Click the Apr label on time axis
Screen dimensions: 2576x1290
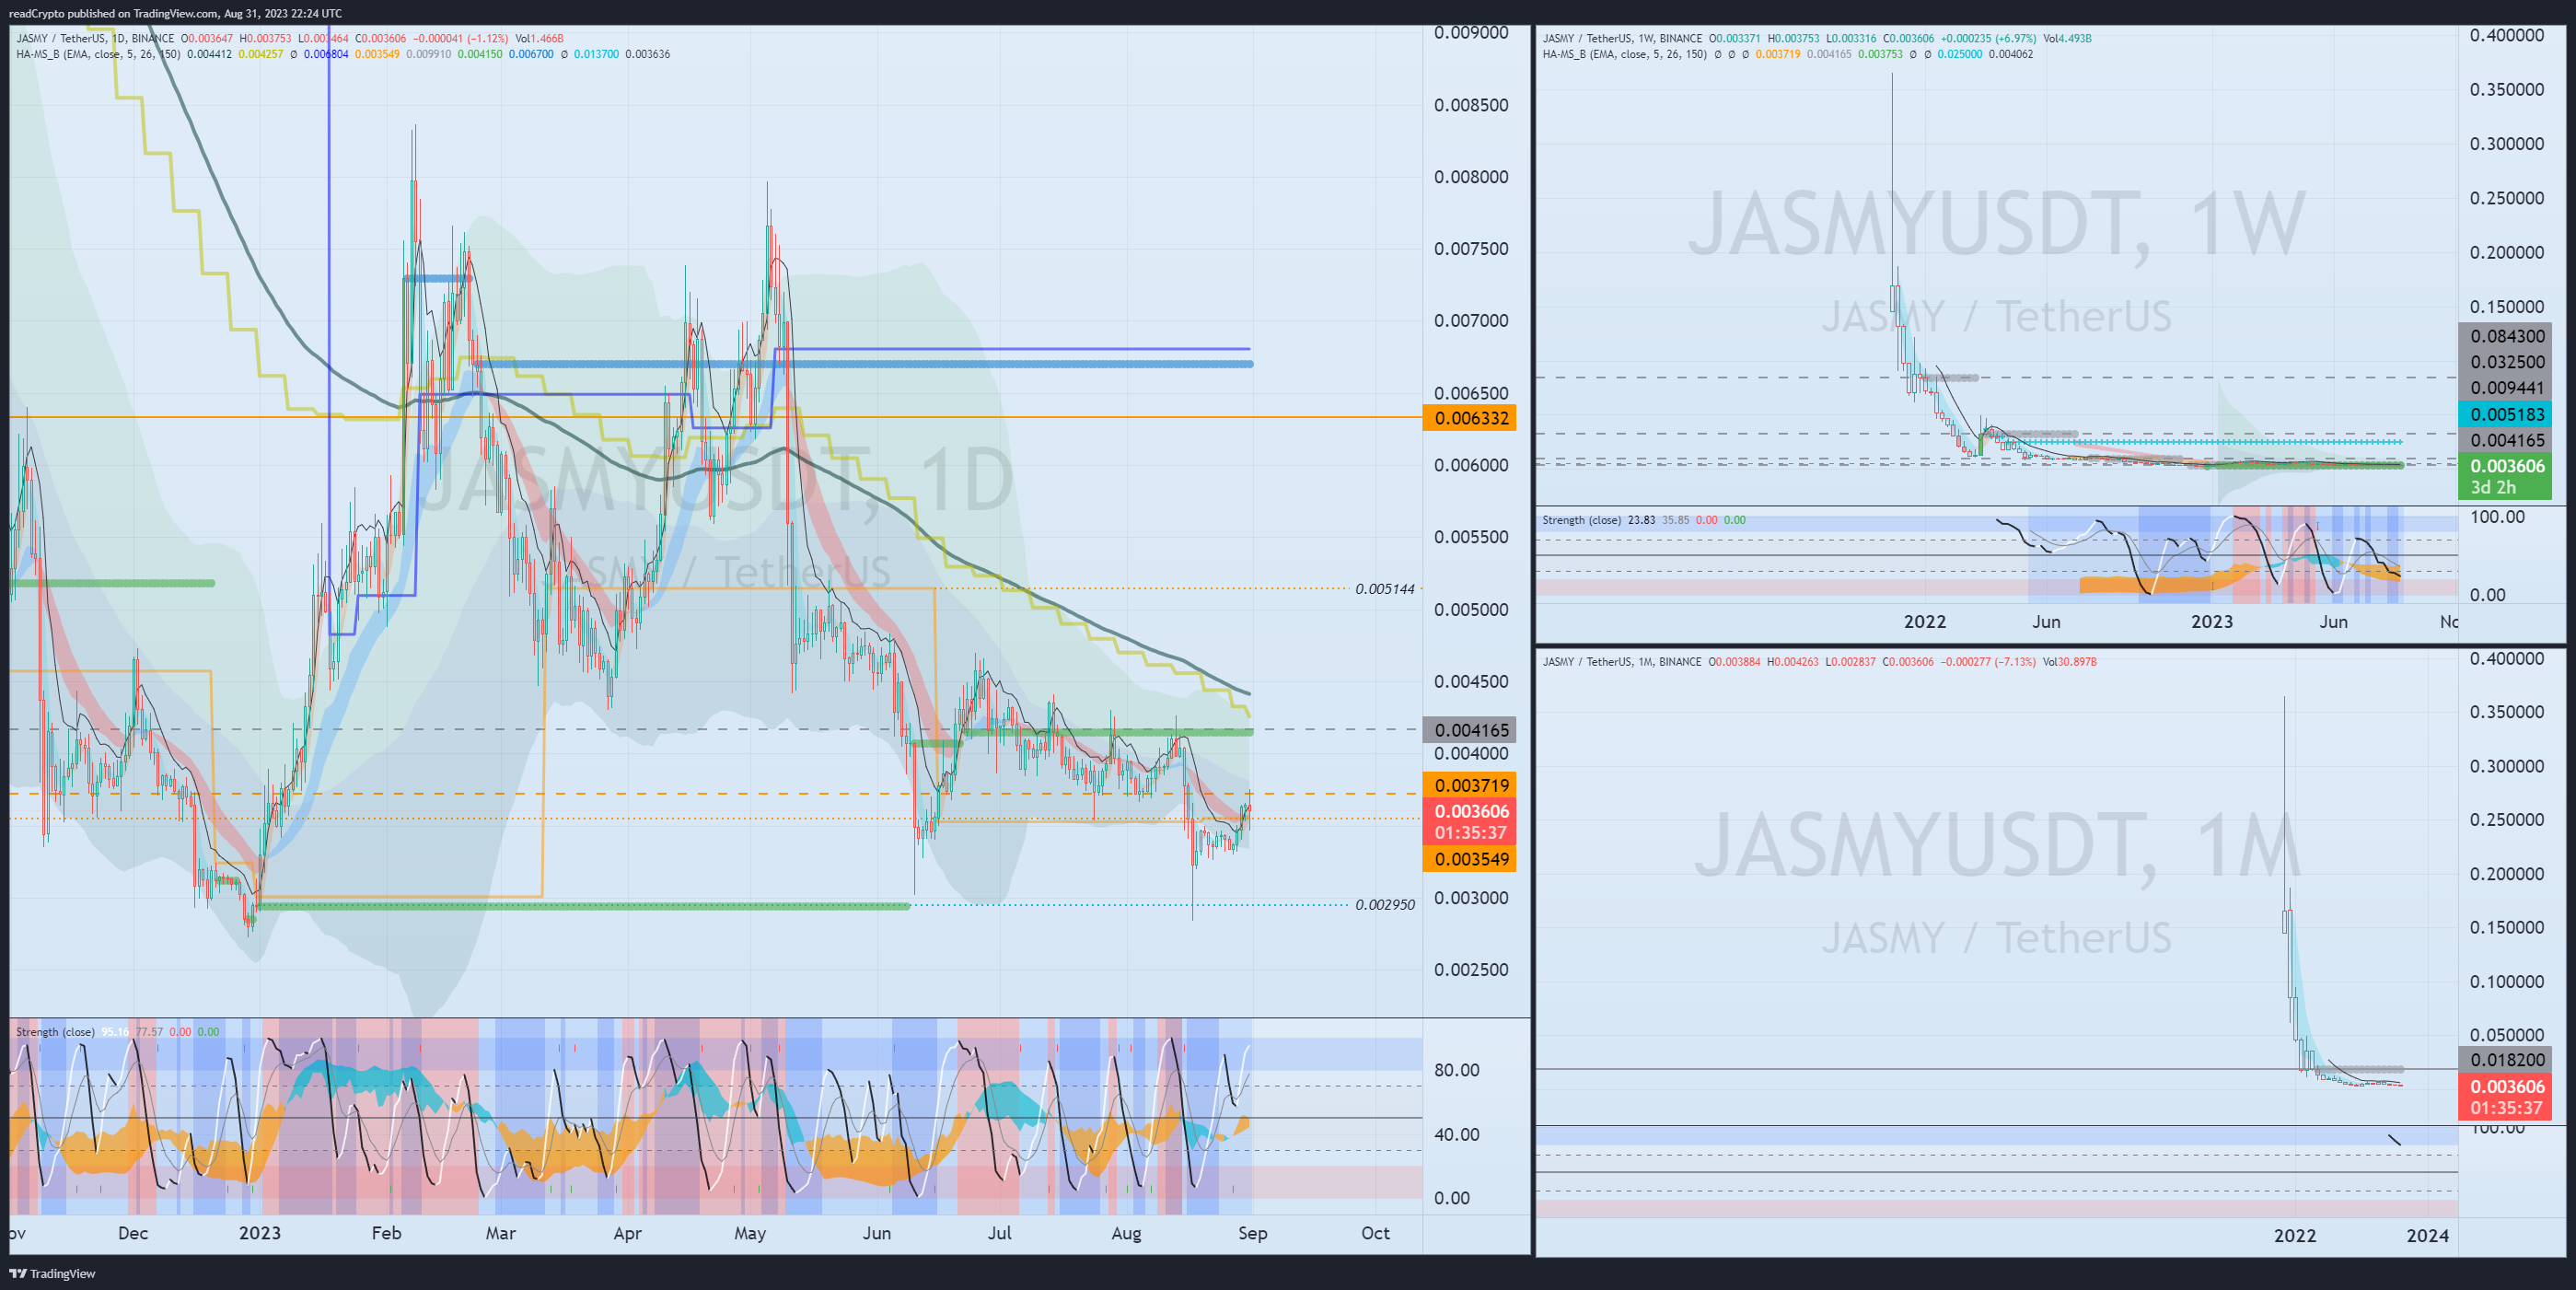[x=627, y=1233]
